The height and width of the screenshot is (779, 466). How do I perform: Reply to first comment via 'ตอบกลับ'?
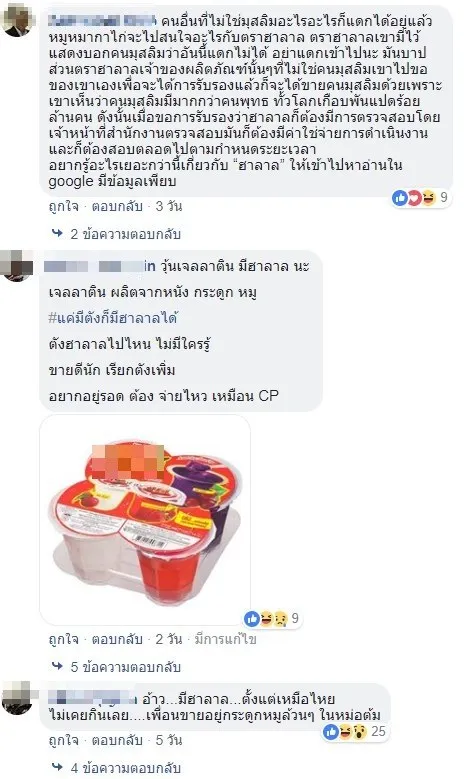click(x=117, y=206)
